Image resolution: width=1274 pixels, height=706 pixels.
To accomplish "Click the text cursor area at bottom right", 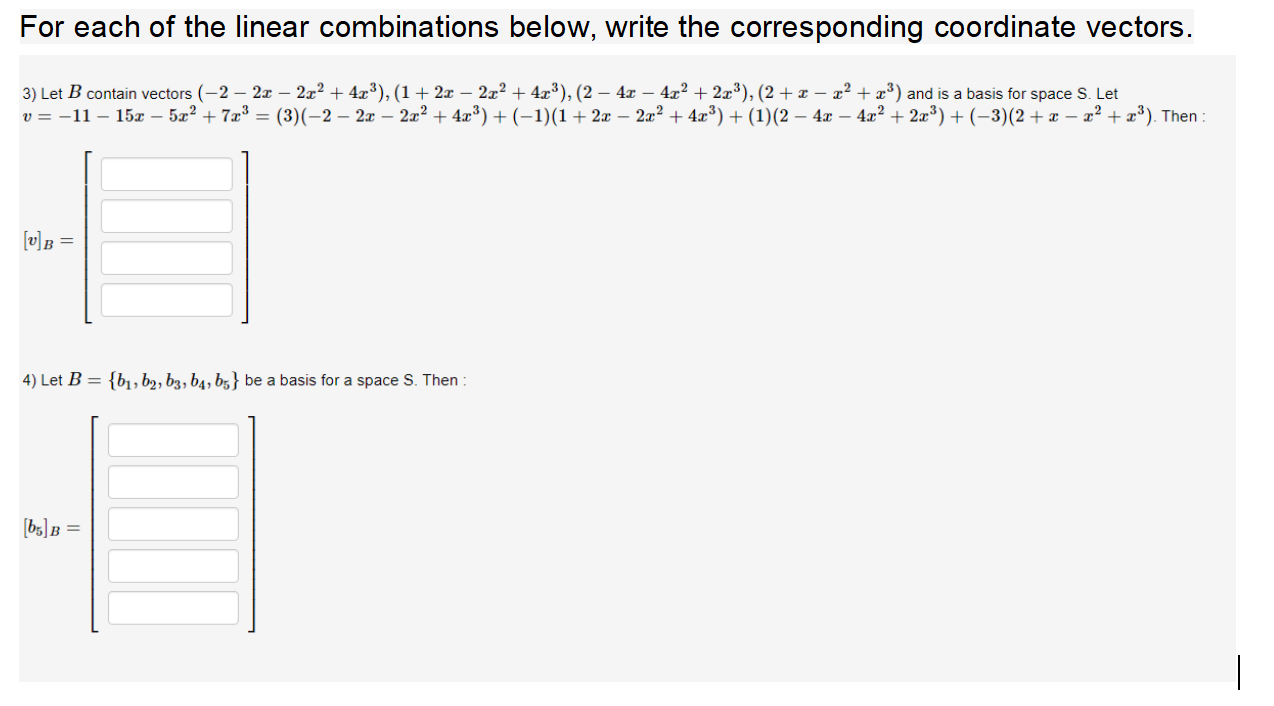I will 1239,672.
